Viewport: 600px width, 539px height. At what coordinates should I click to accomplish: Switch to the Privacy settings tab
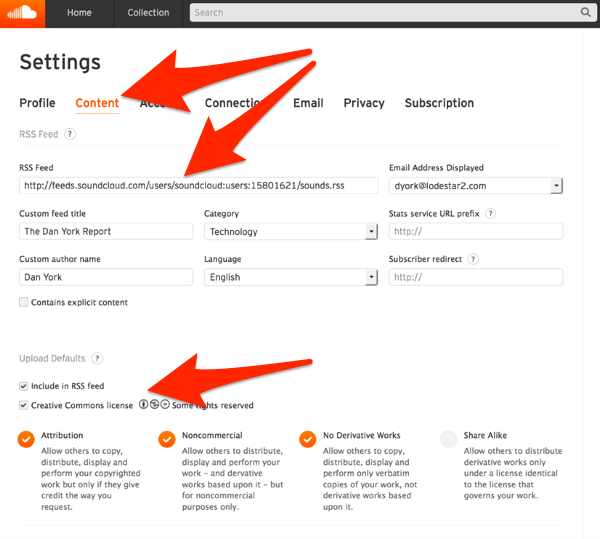pyautogui.click(x=364, y=103)
